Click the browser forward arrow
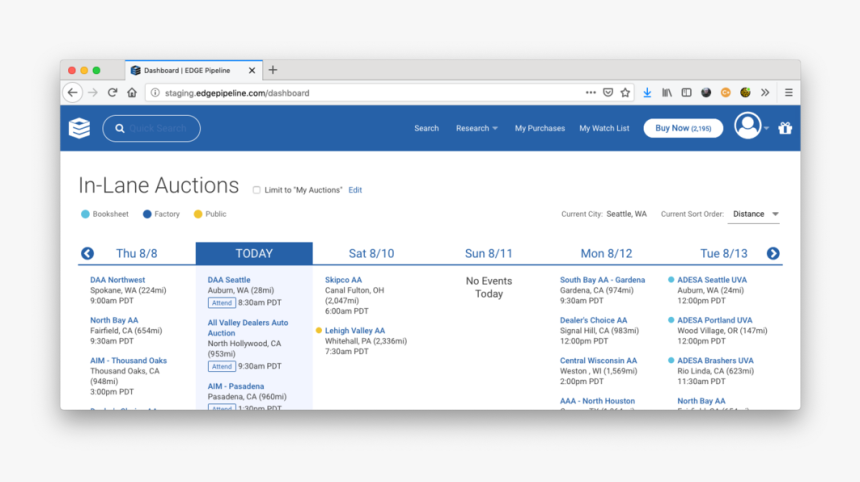 (x=93, y=93)
